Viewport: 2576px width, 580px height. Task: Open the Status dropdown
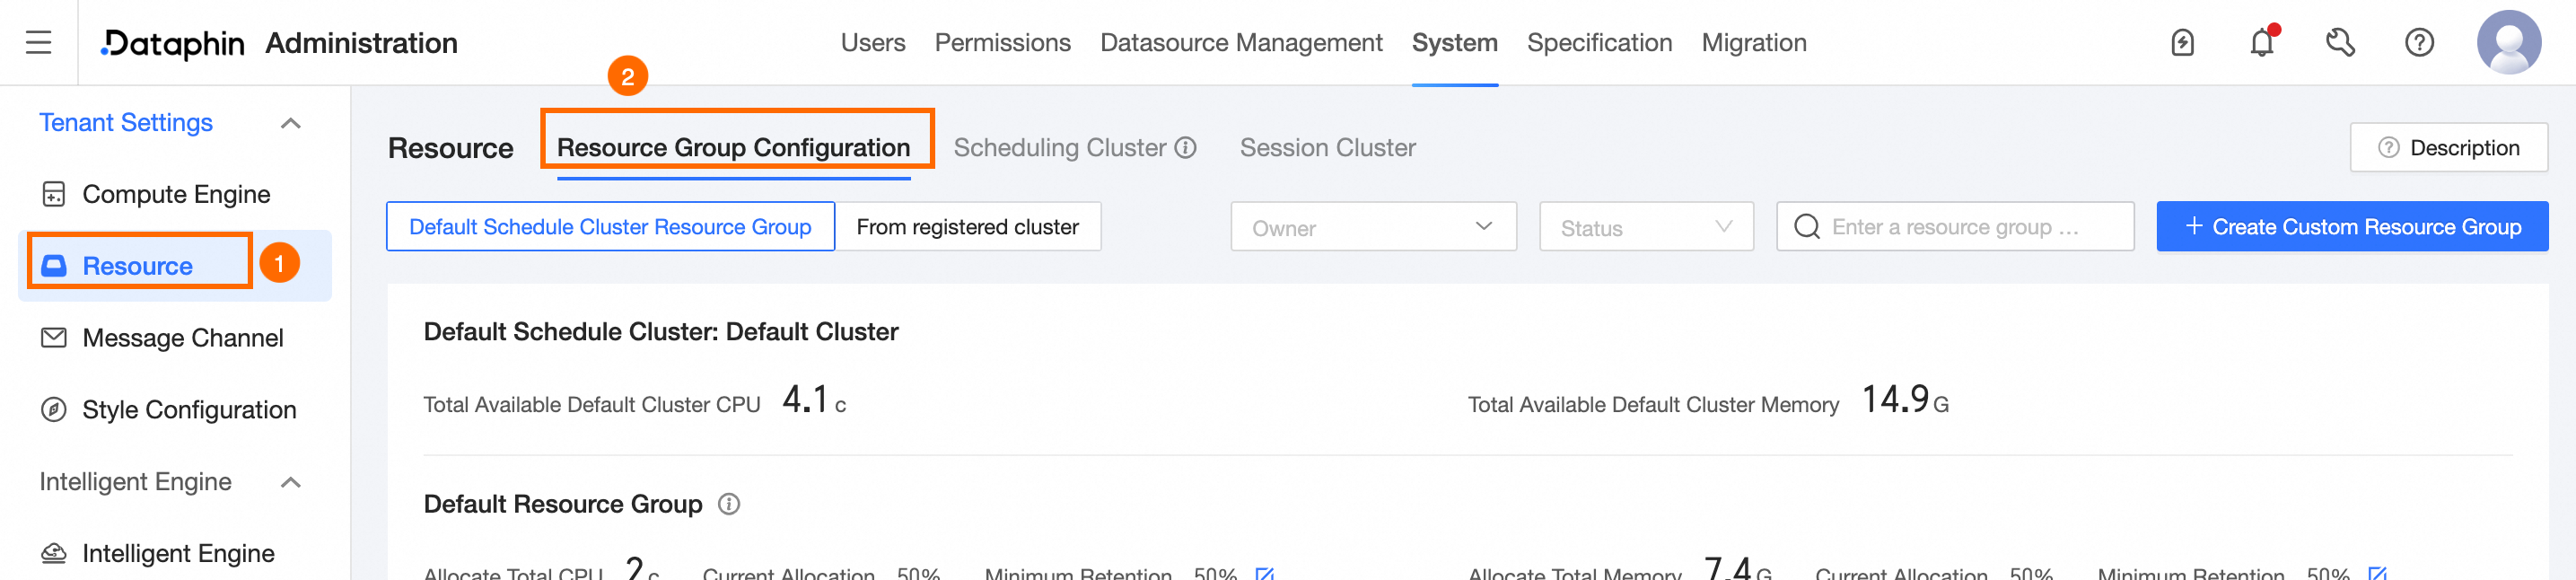1646,227
